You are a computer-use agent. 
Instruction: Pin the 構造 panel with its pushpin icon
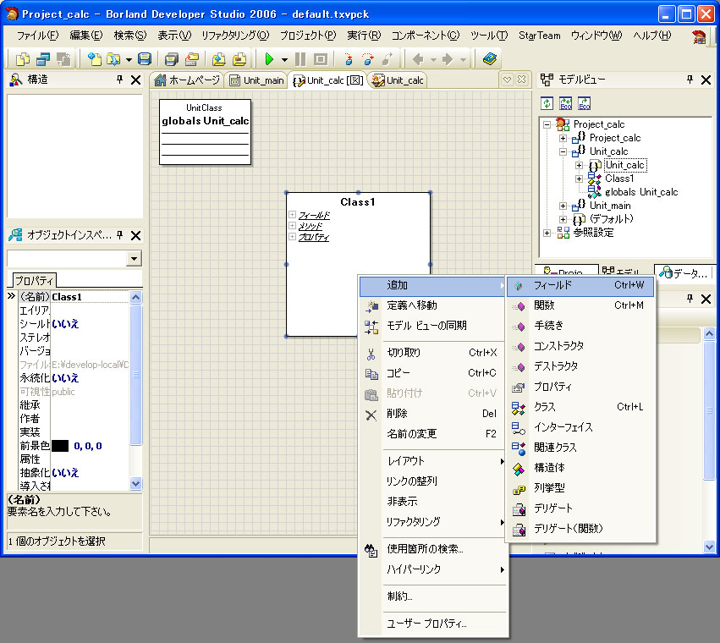pos(120,79)
